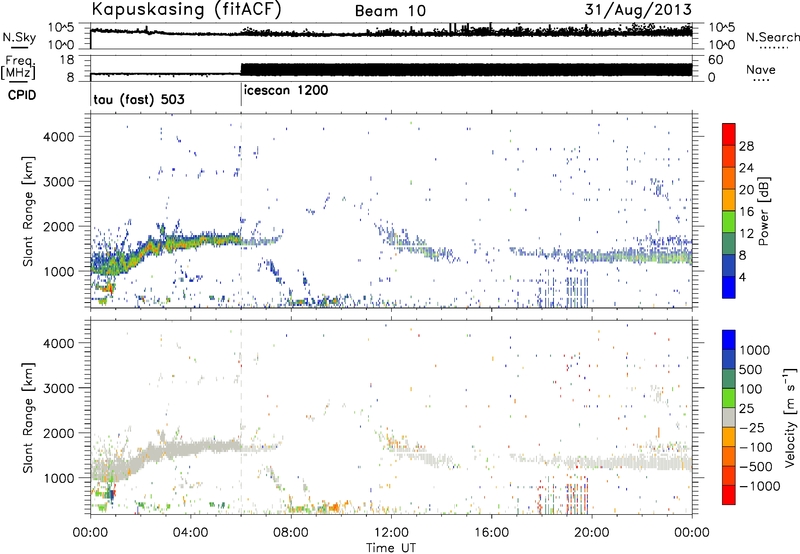Select 'tau (fast) 503' CPID text

(139, 99)
